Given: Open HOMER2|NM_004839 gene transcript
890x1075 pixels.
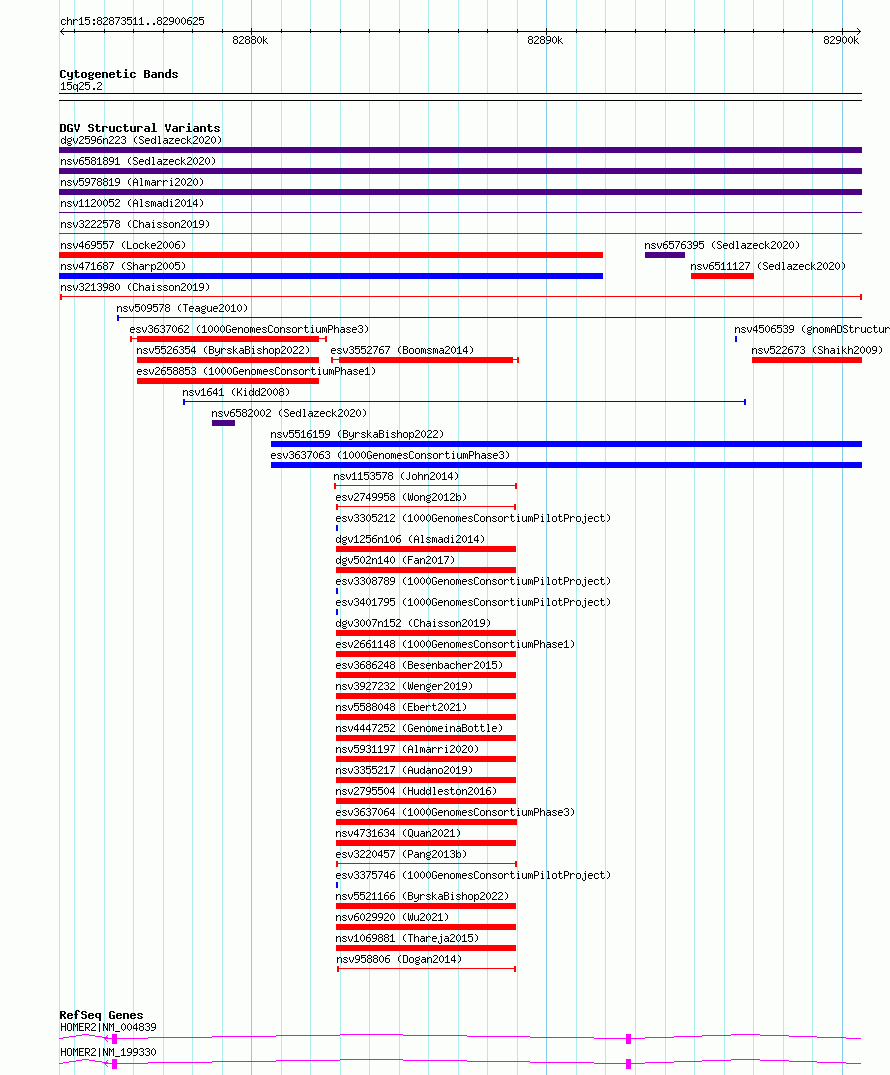Looking at the screenshot, I should pyautogui.click(x=108, y=1028).
